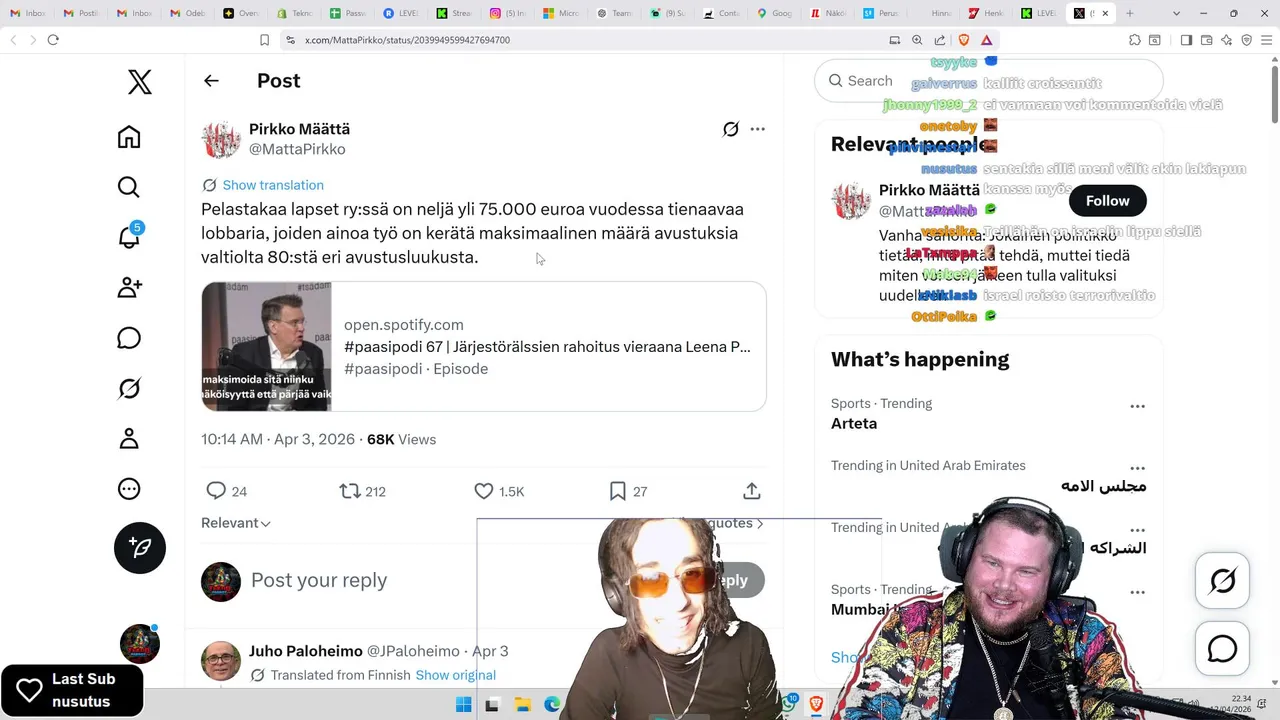1280x720 pixels.
Task: Open the floating Grok button
Action: pyautogui.click(x=1222, y=581)
